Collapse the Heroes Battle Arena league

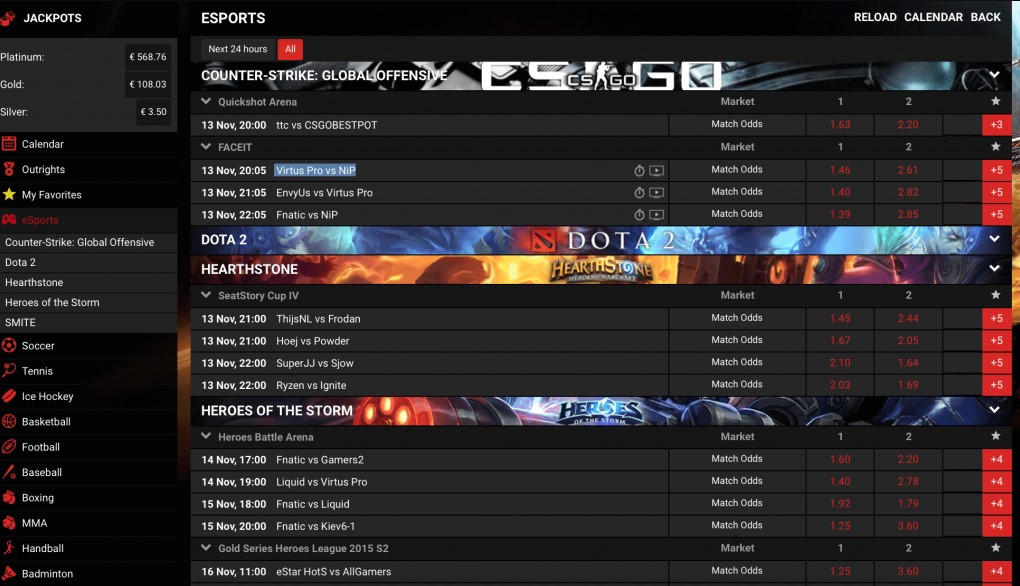[206, 436]
